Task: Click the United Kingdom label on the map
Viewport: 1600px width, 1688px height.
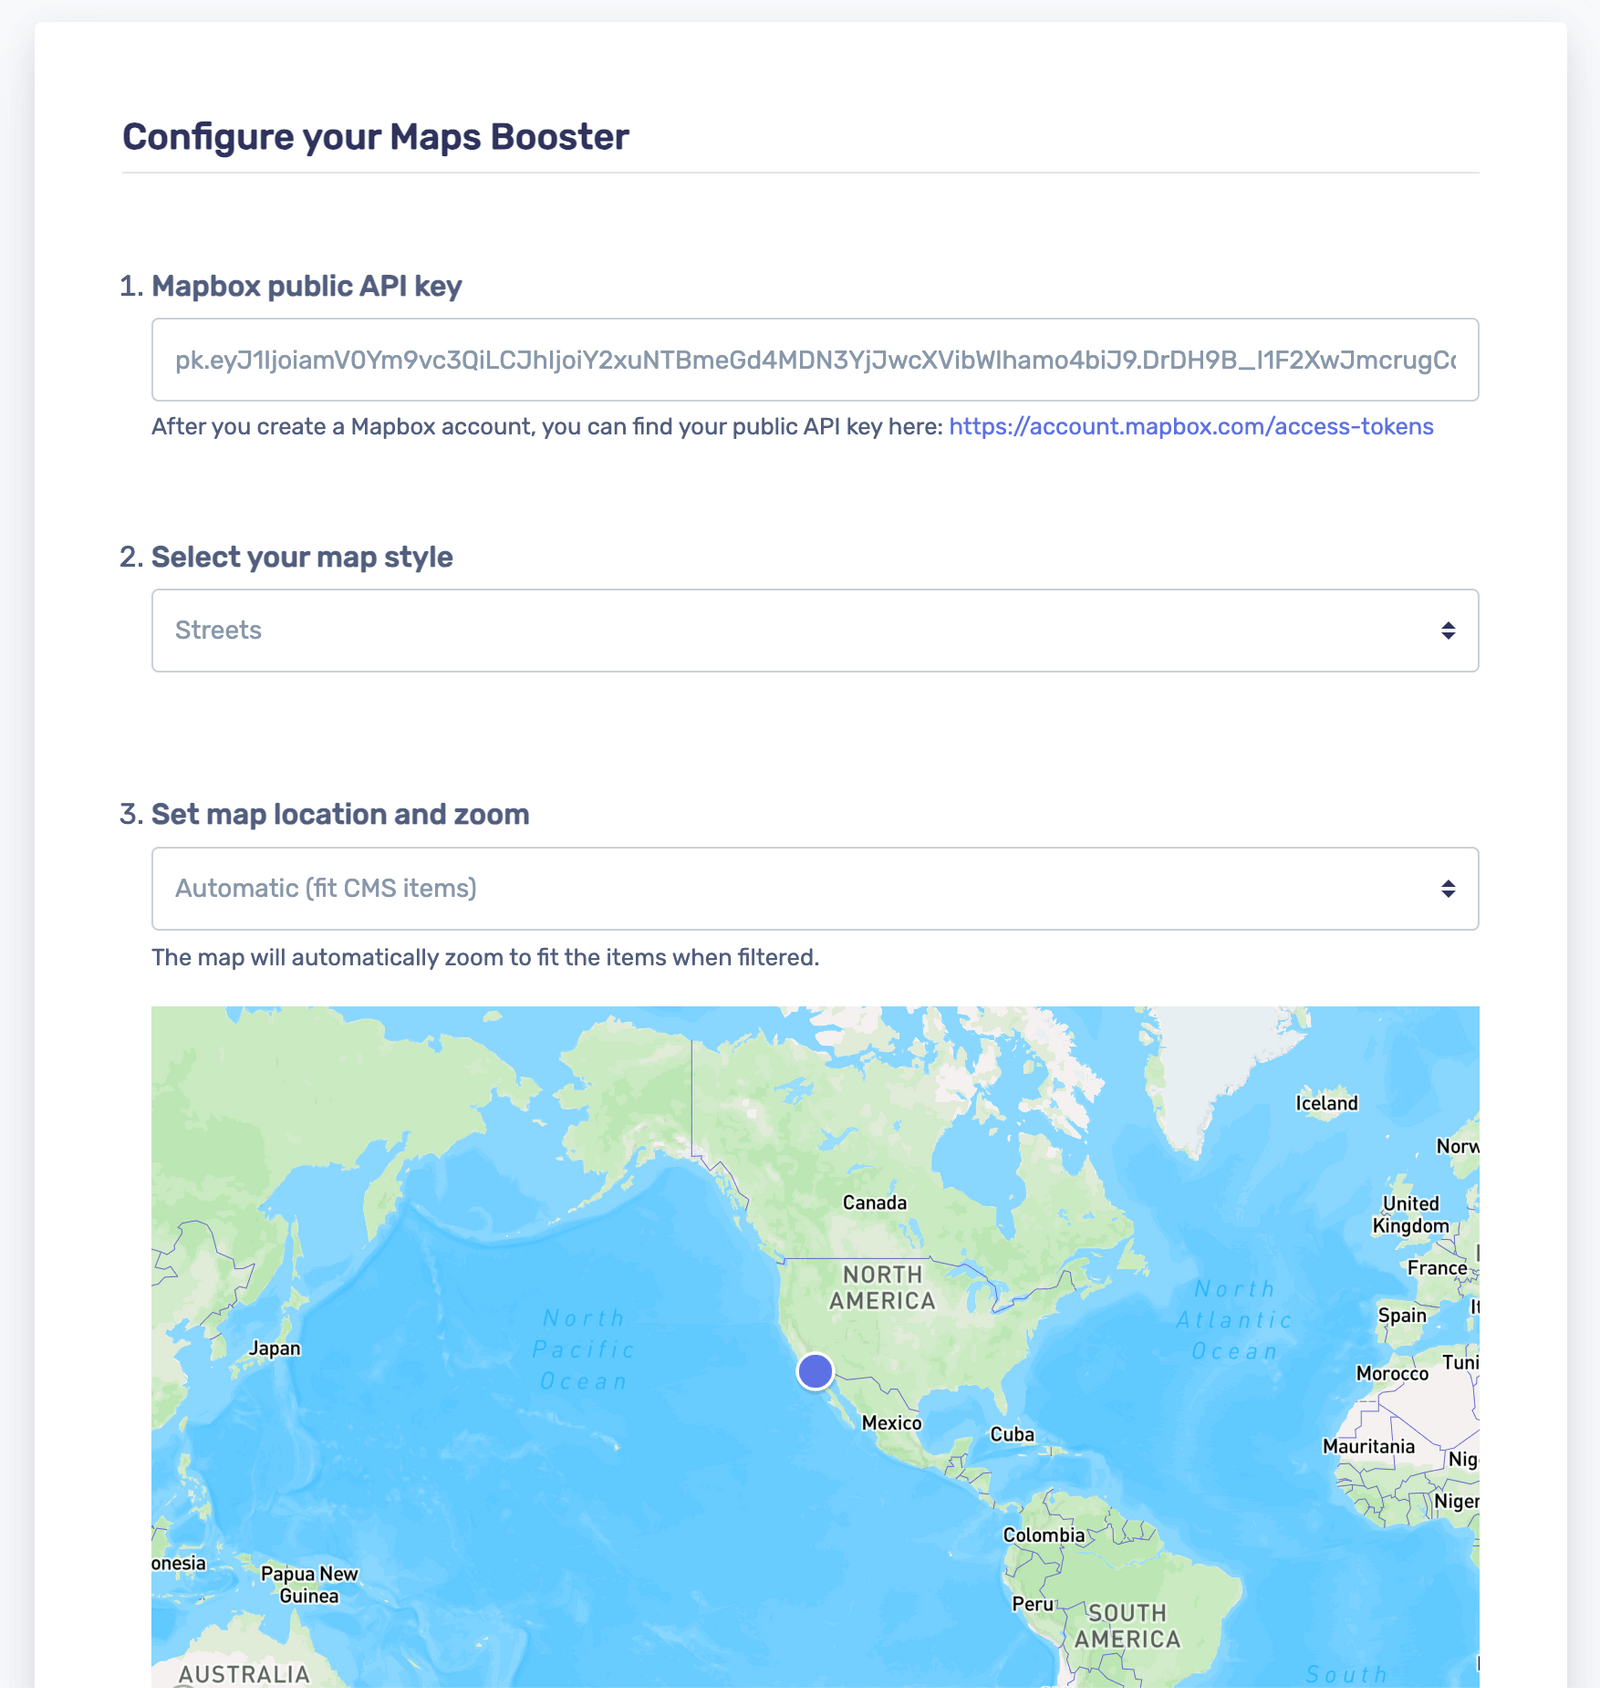Action: [x=1411, y=1214]
